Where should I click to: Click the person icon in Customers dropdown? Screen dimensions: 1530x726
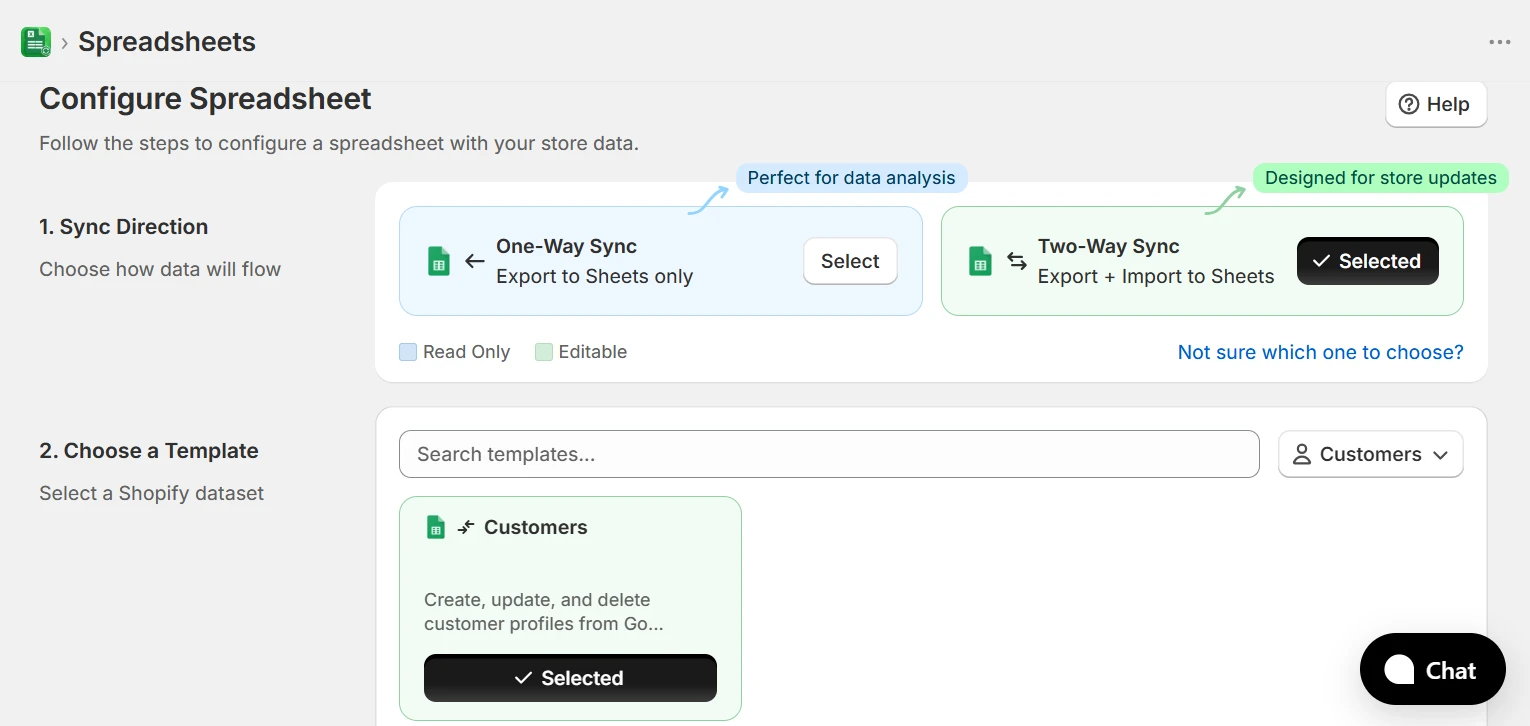click(1301, 454)
